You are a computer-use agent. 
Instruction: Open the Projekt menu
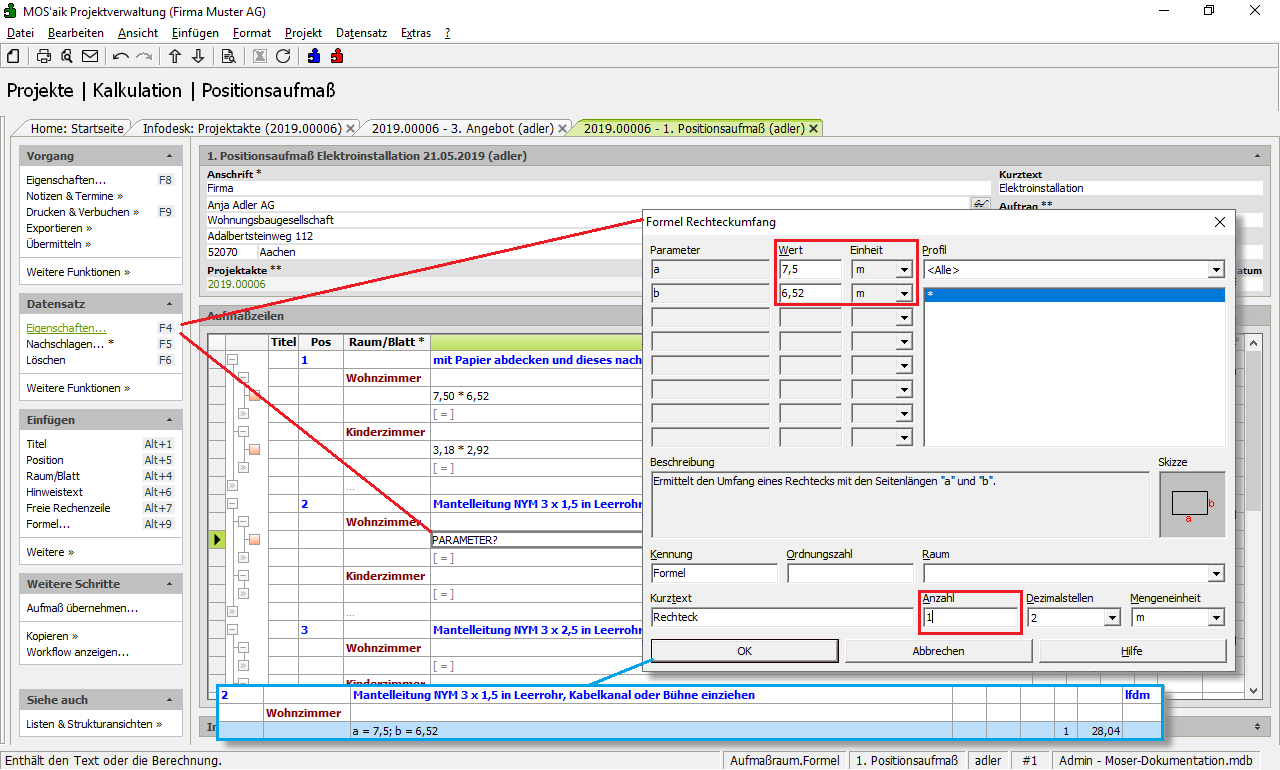pyautogui.click(x=303, y=33)
